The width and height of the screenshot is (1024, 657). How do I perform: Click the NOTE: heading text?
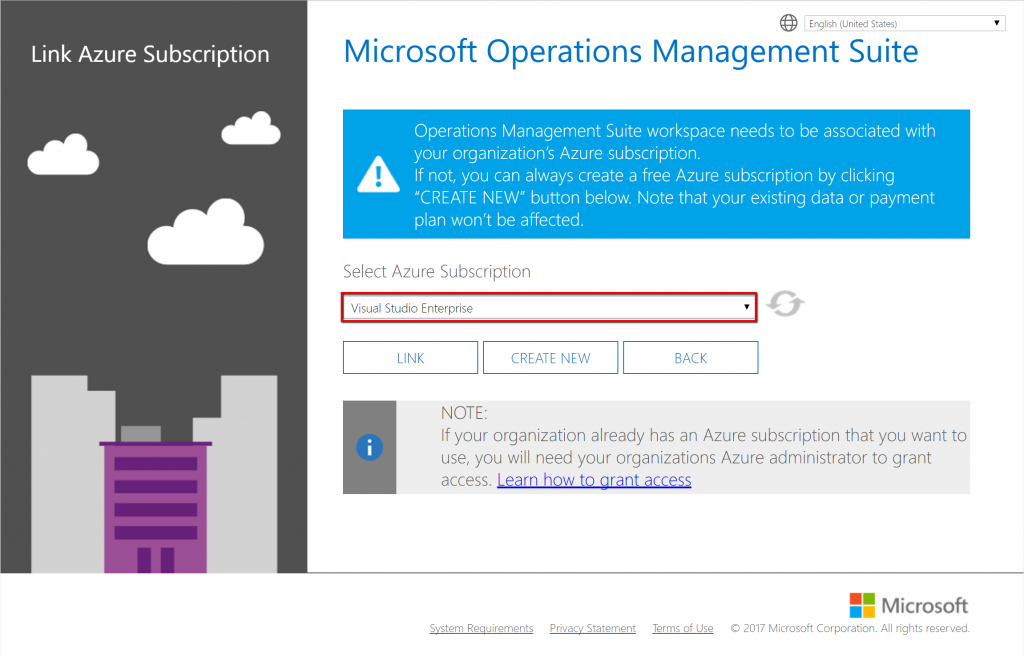point(464,413)
